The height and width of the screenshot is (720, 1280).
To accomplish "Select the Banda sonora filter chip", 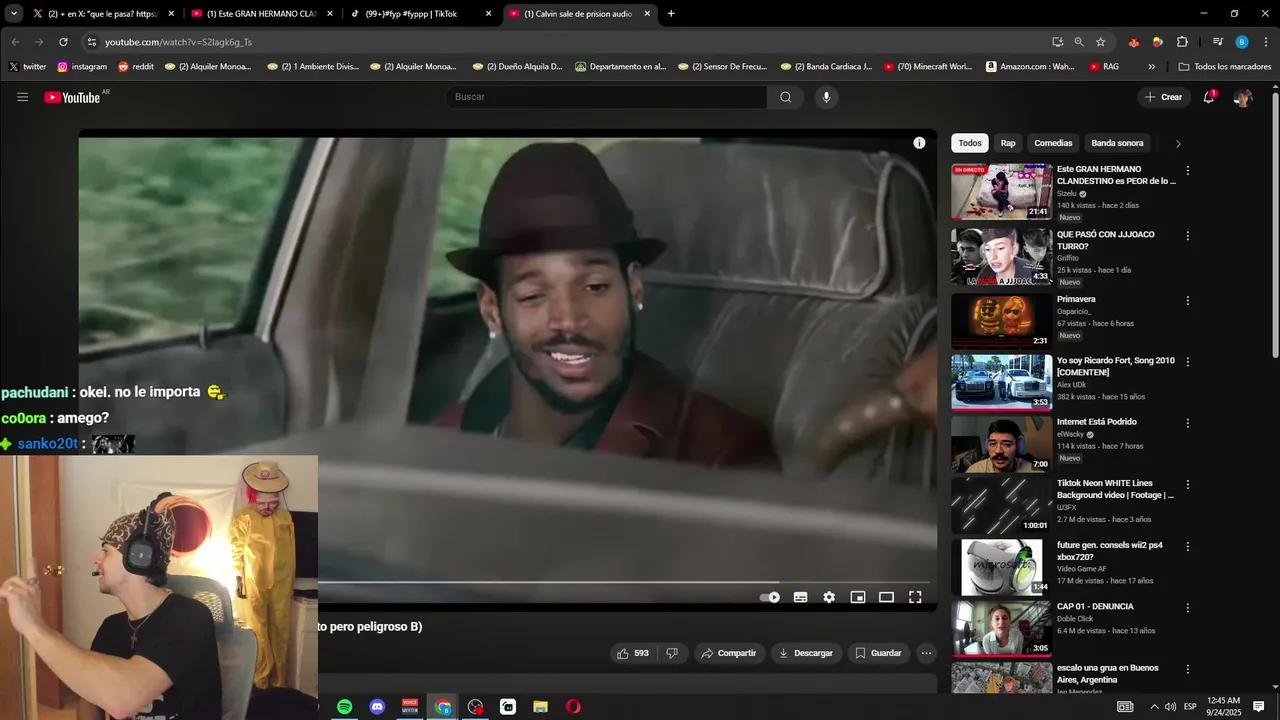I will point(1117,143).
